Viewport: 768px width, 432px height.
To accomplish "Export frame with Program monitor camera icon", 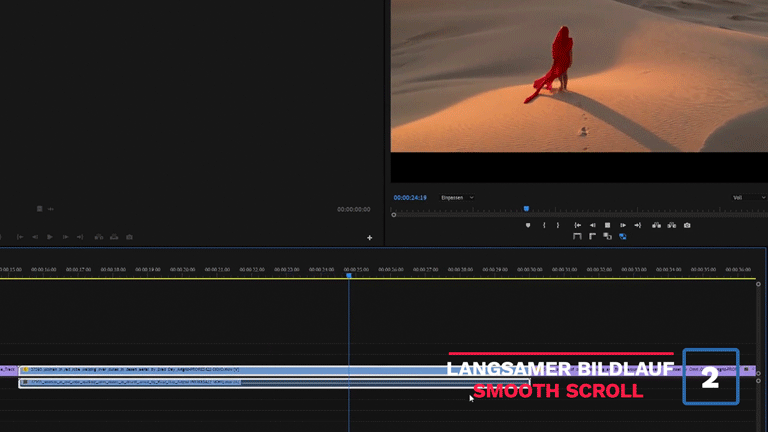I will pos(687,225).
